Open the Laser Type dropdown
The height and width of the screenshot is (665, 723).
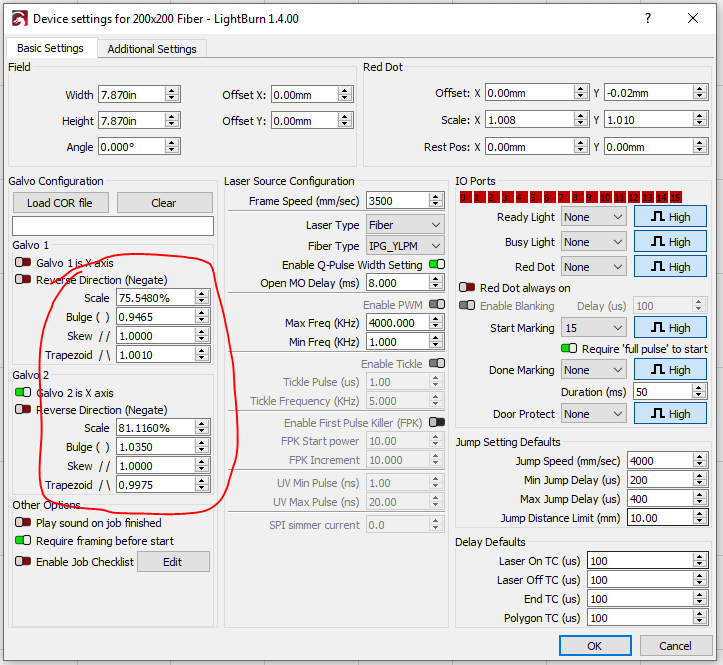pyautogui.click(x=405, y=225)
